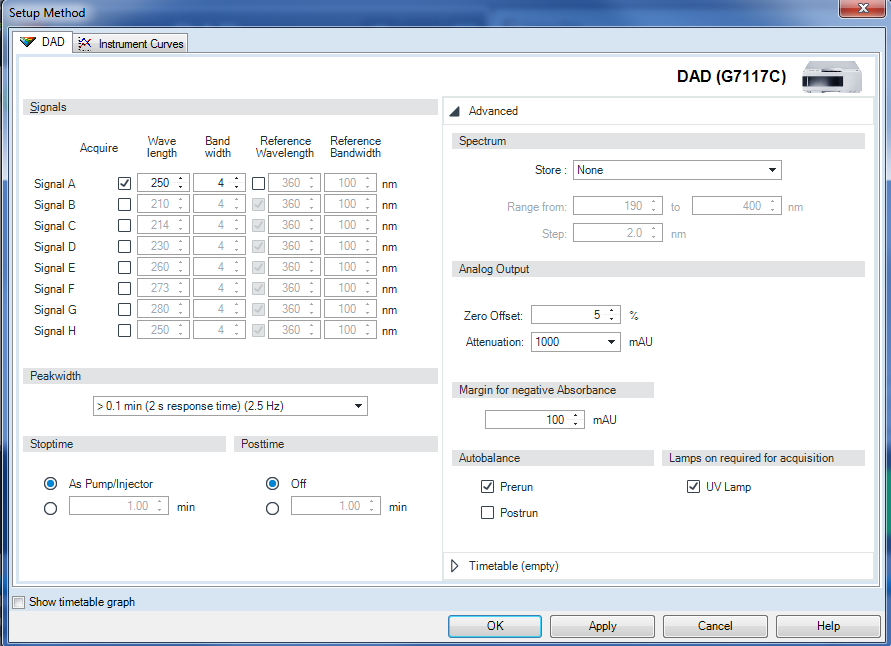Screen dimensions: 891x646
Task: Select the DAD tab
Action: click(x=45, y=43)
